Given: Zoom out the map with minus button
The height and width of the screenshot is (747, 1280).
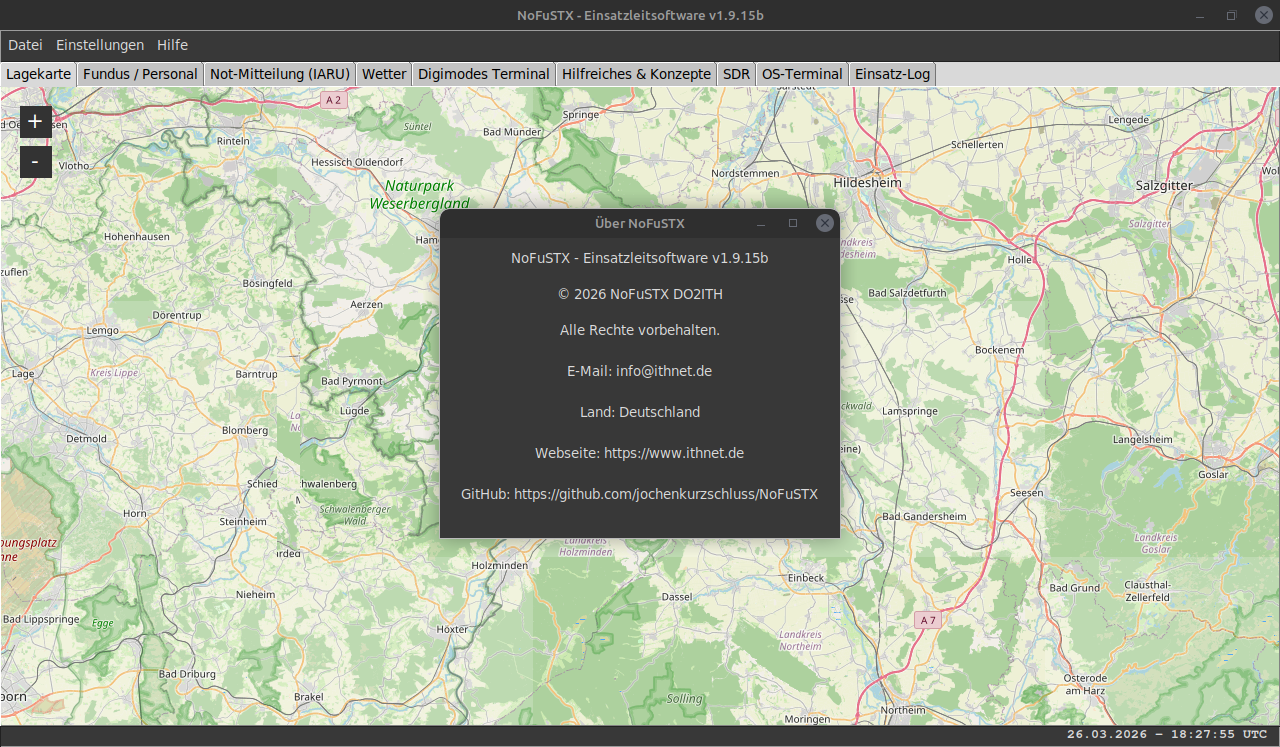Looking at the screenshot, I should tap(35, 161).
